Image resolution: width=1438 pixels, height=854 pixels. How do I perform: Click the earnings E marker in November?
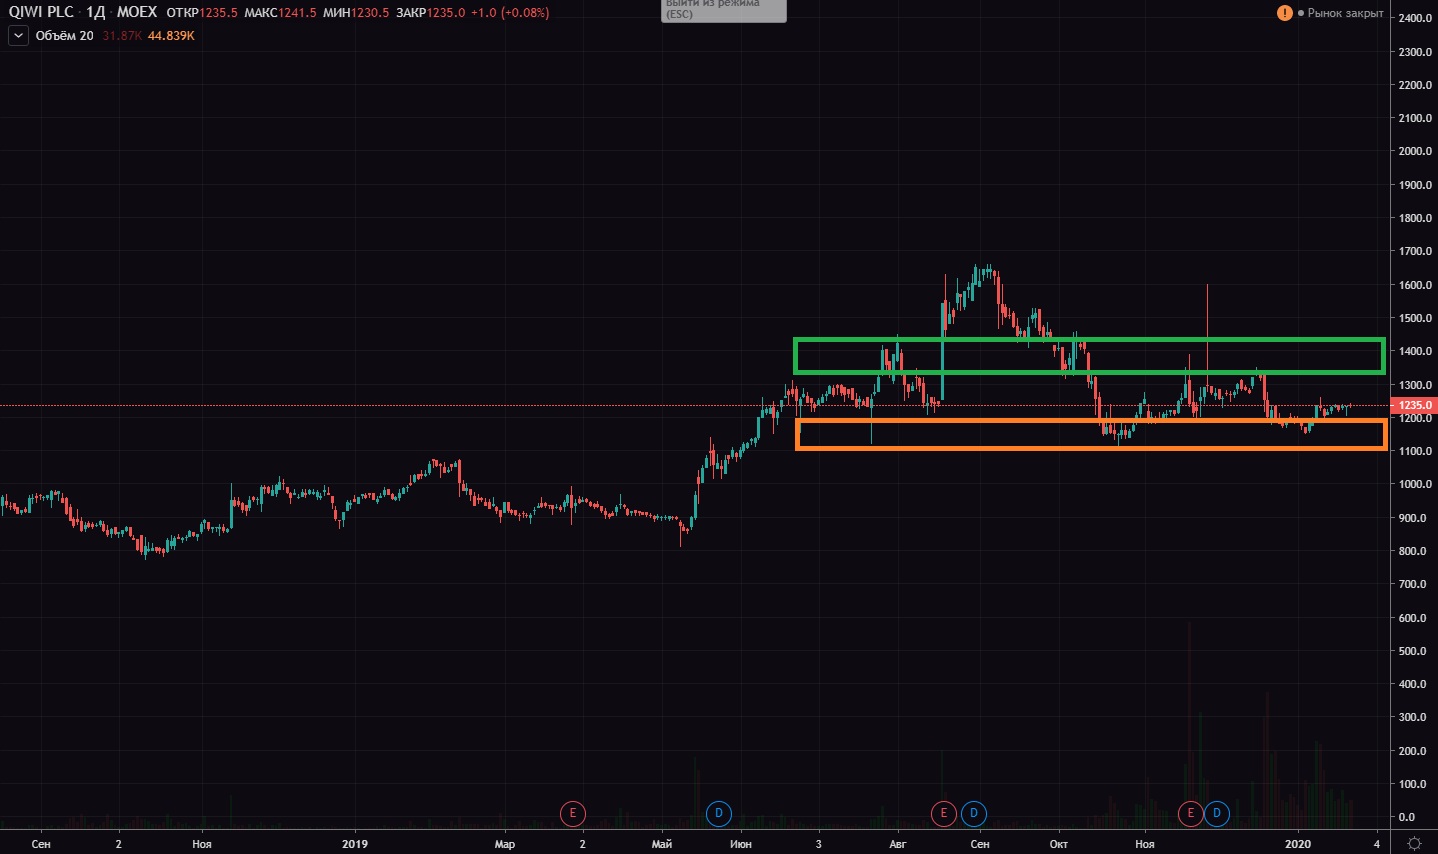pos(1190,813)
